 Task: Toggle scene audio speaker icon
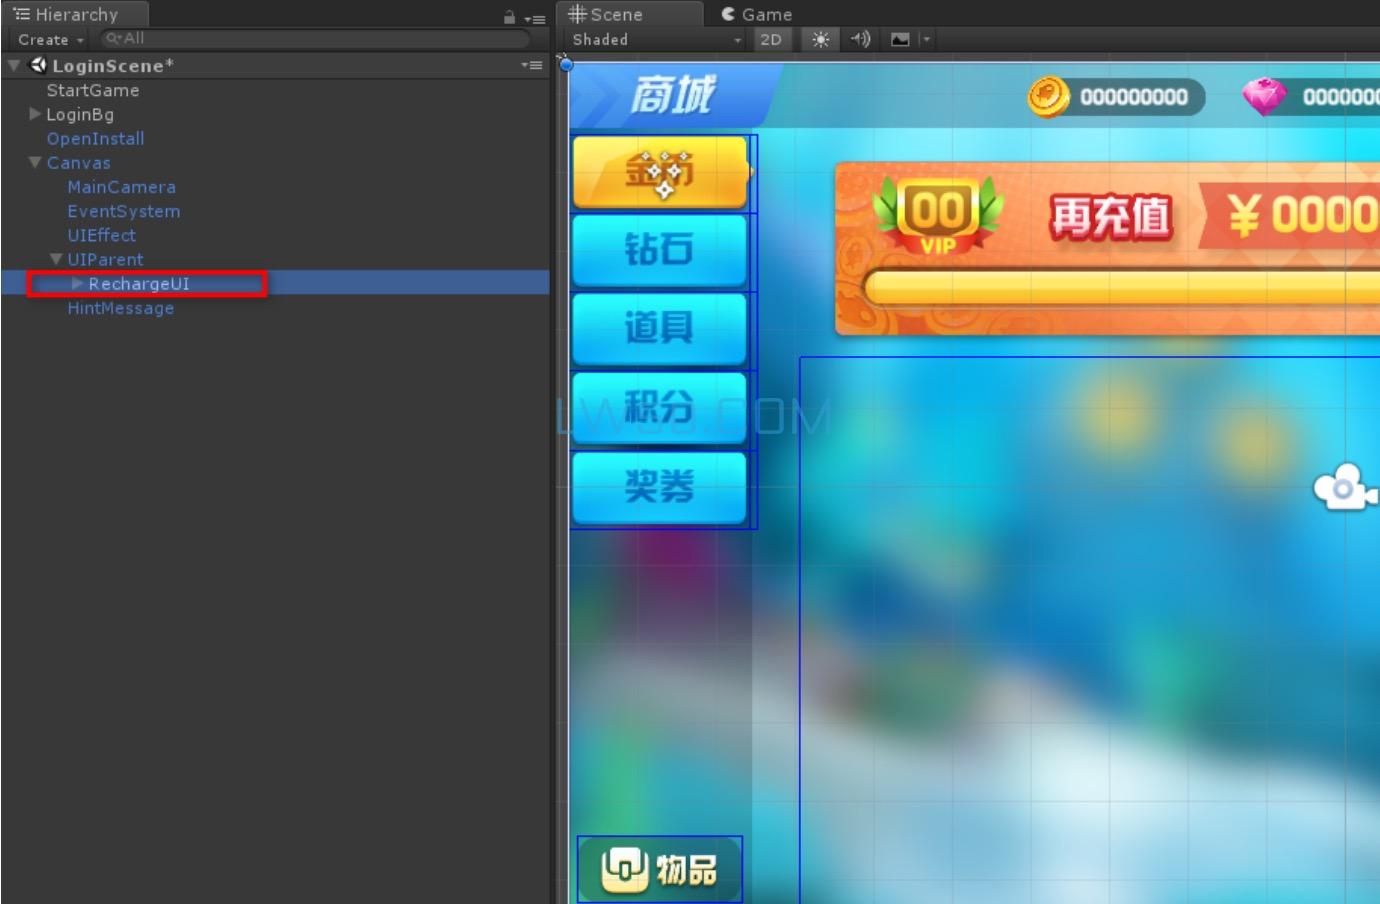click(860, 40)
